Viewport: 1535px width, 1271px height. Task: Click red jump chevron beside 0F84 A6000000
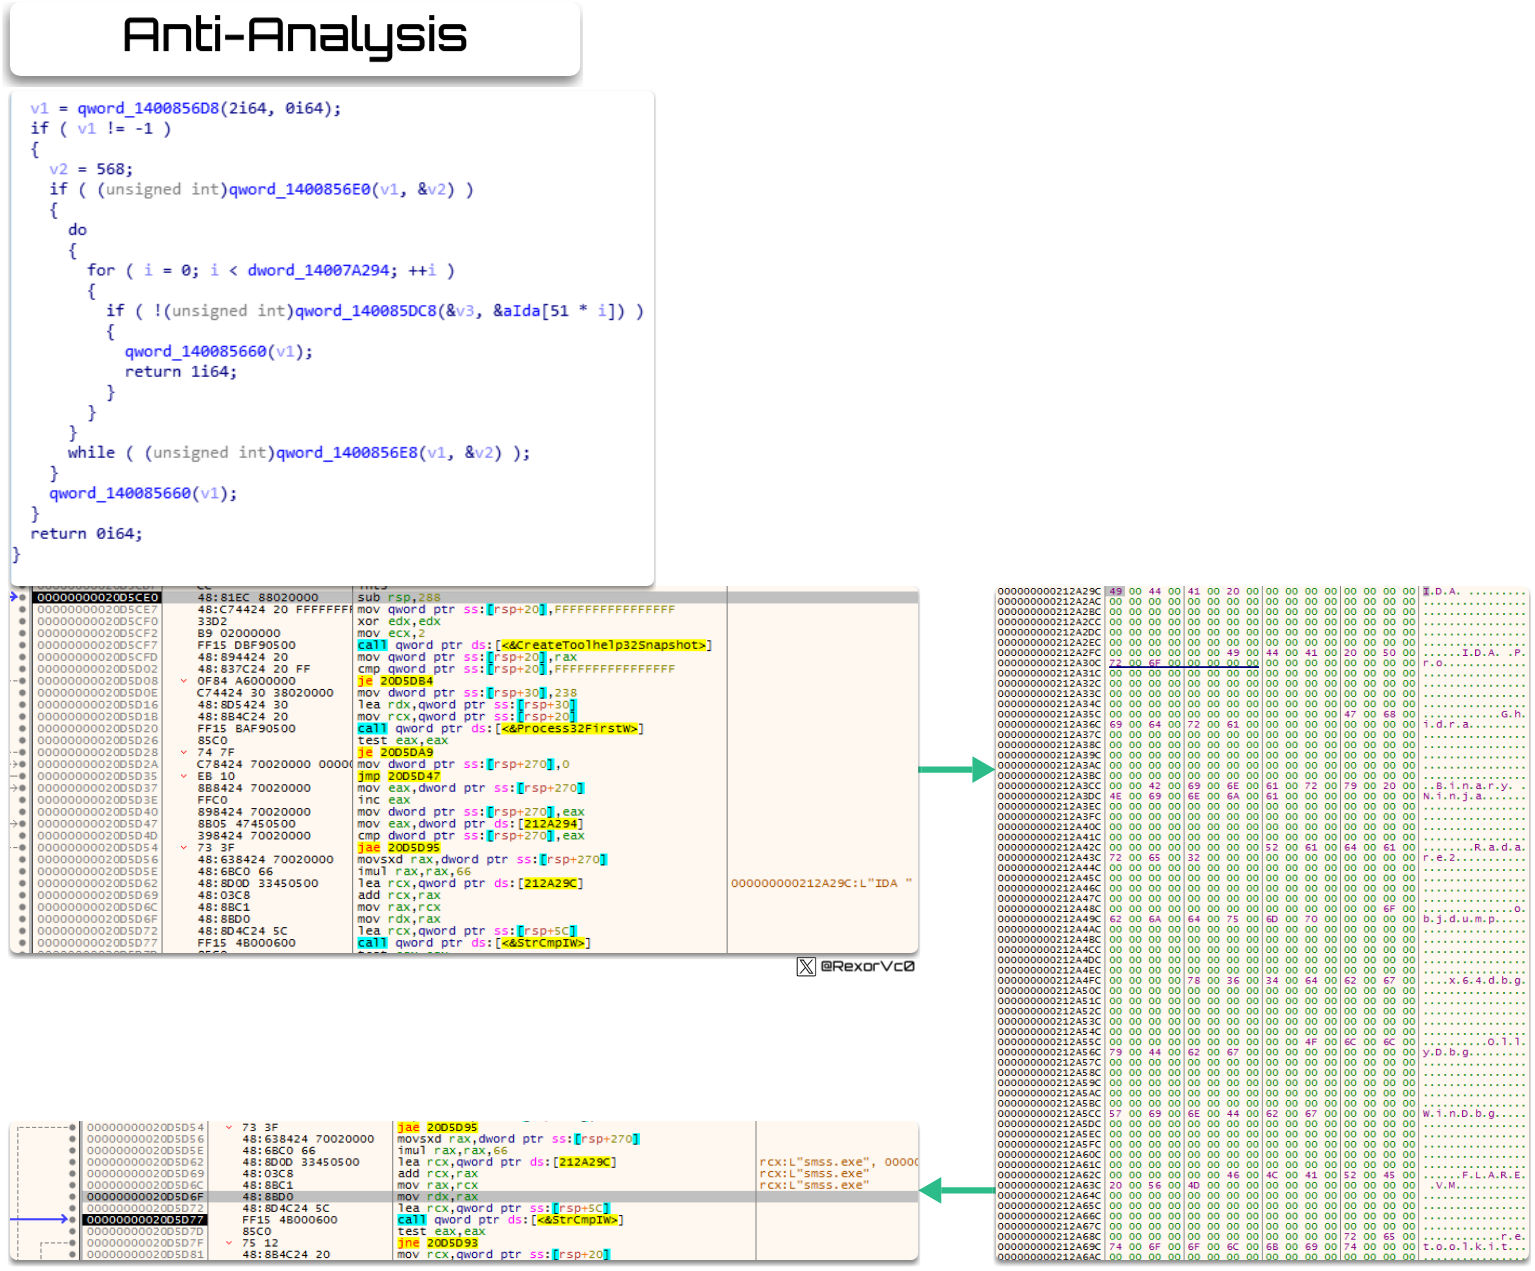click(184, 681)
